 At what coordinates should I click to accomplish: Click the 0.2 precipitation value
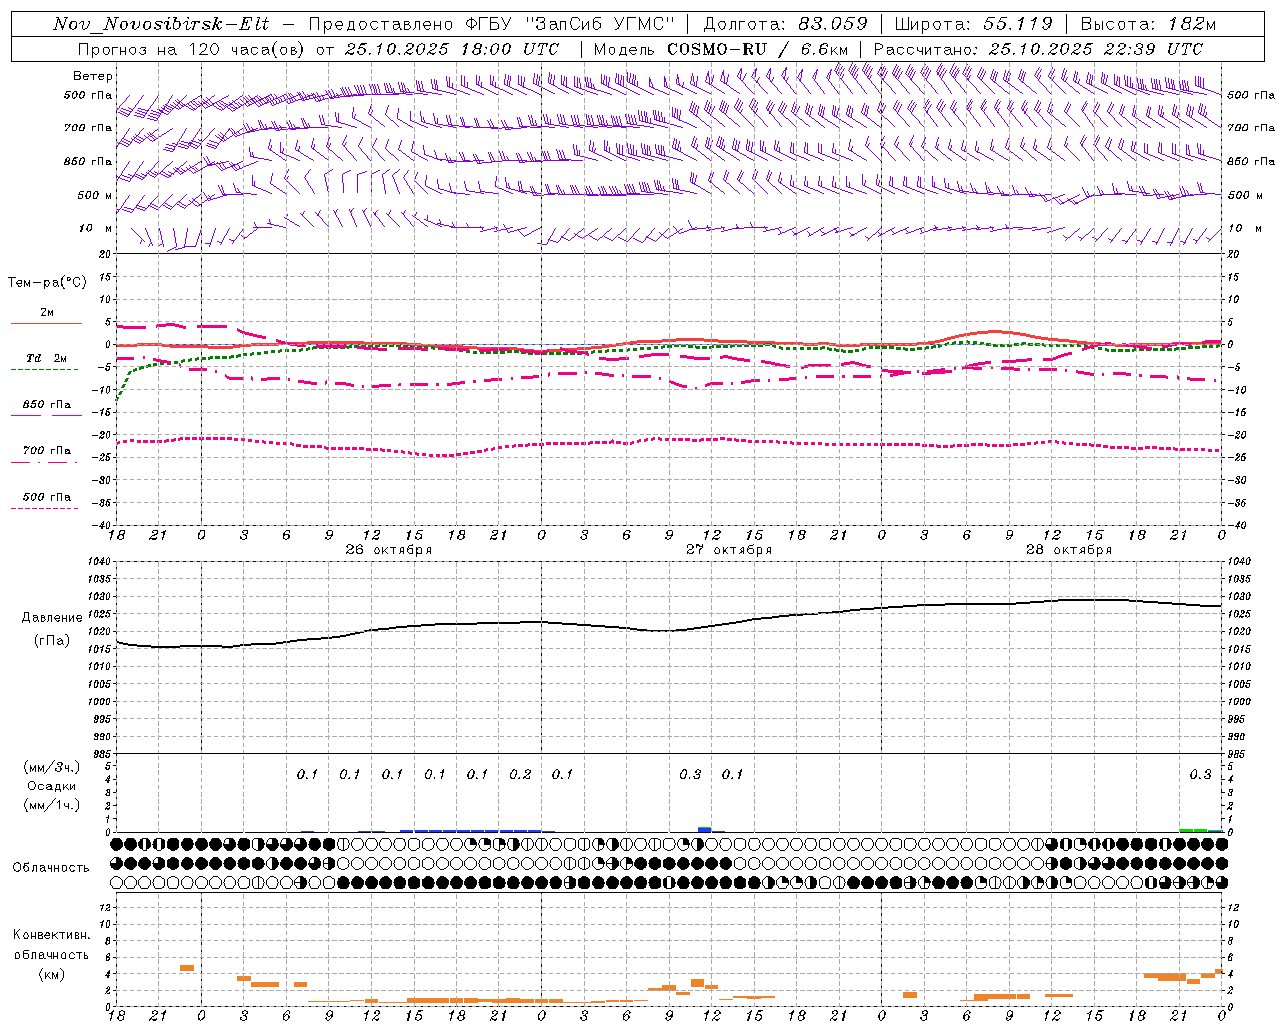(x=520, y=775)
